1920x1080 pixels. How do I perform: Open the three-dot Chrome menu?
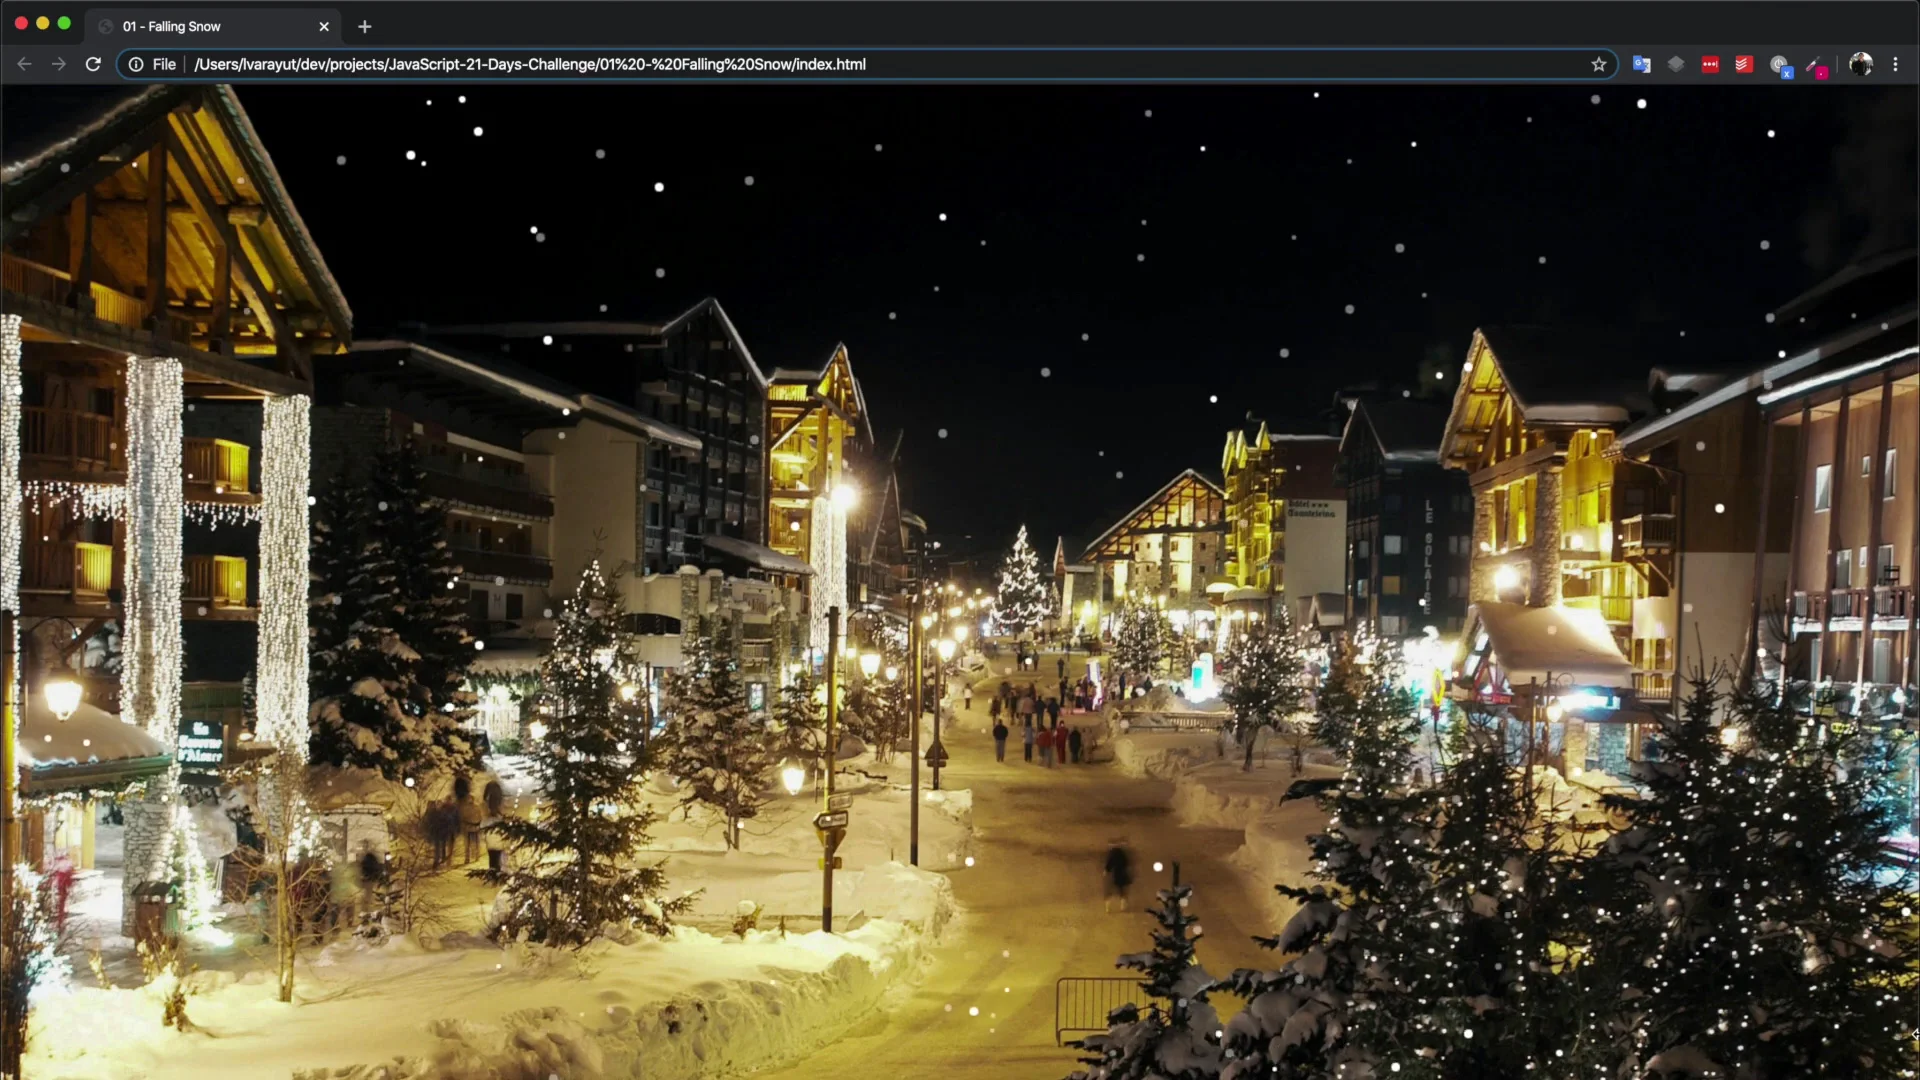click(1896, 64)
